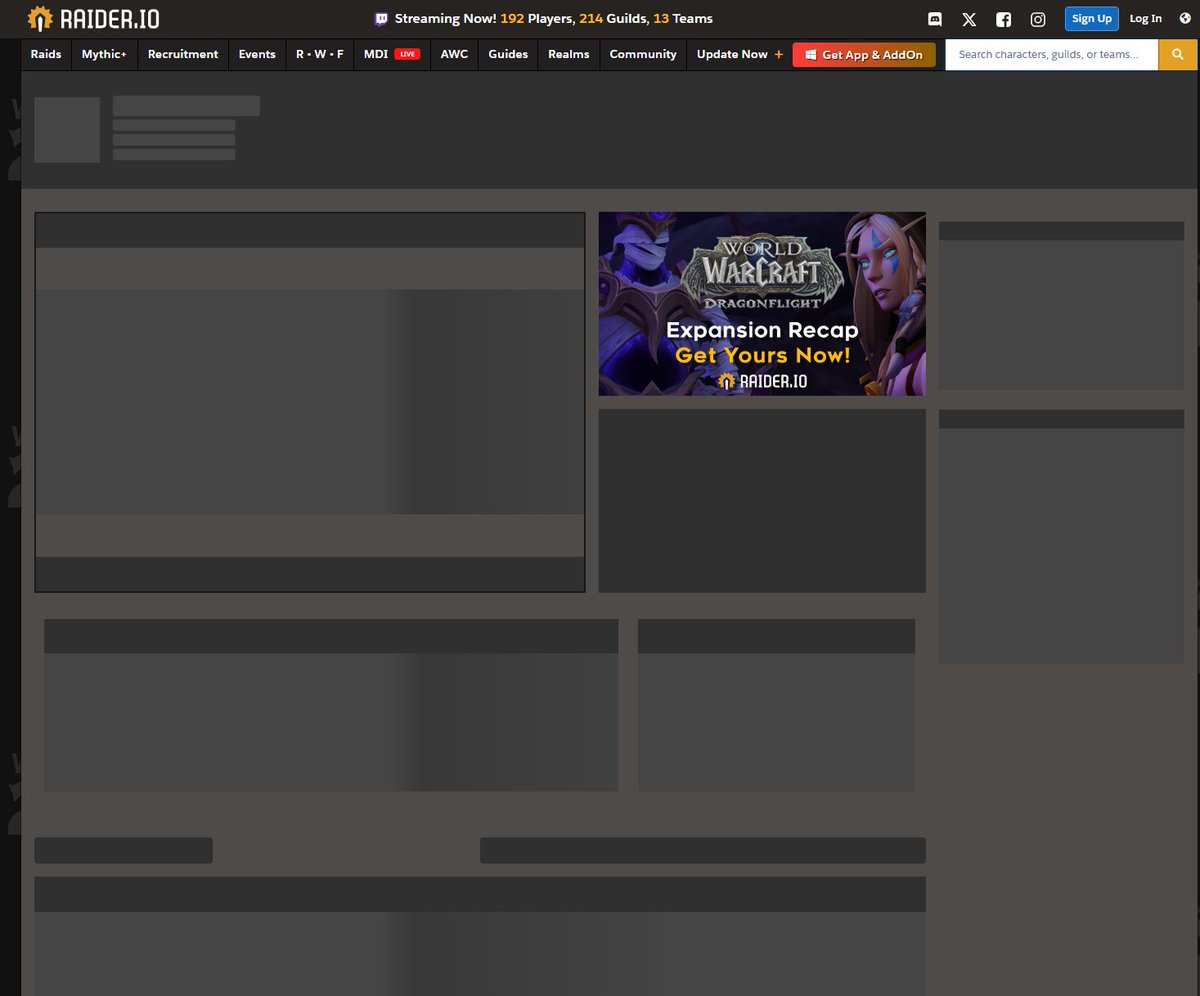
Task: Open the Recruitment menu
Action: click(x=183, y=54)
